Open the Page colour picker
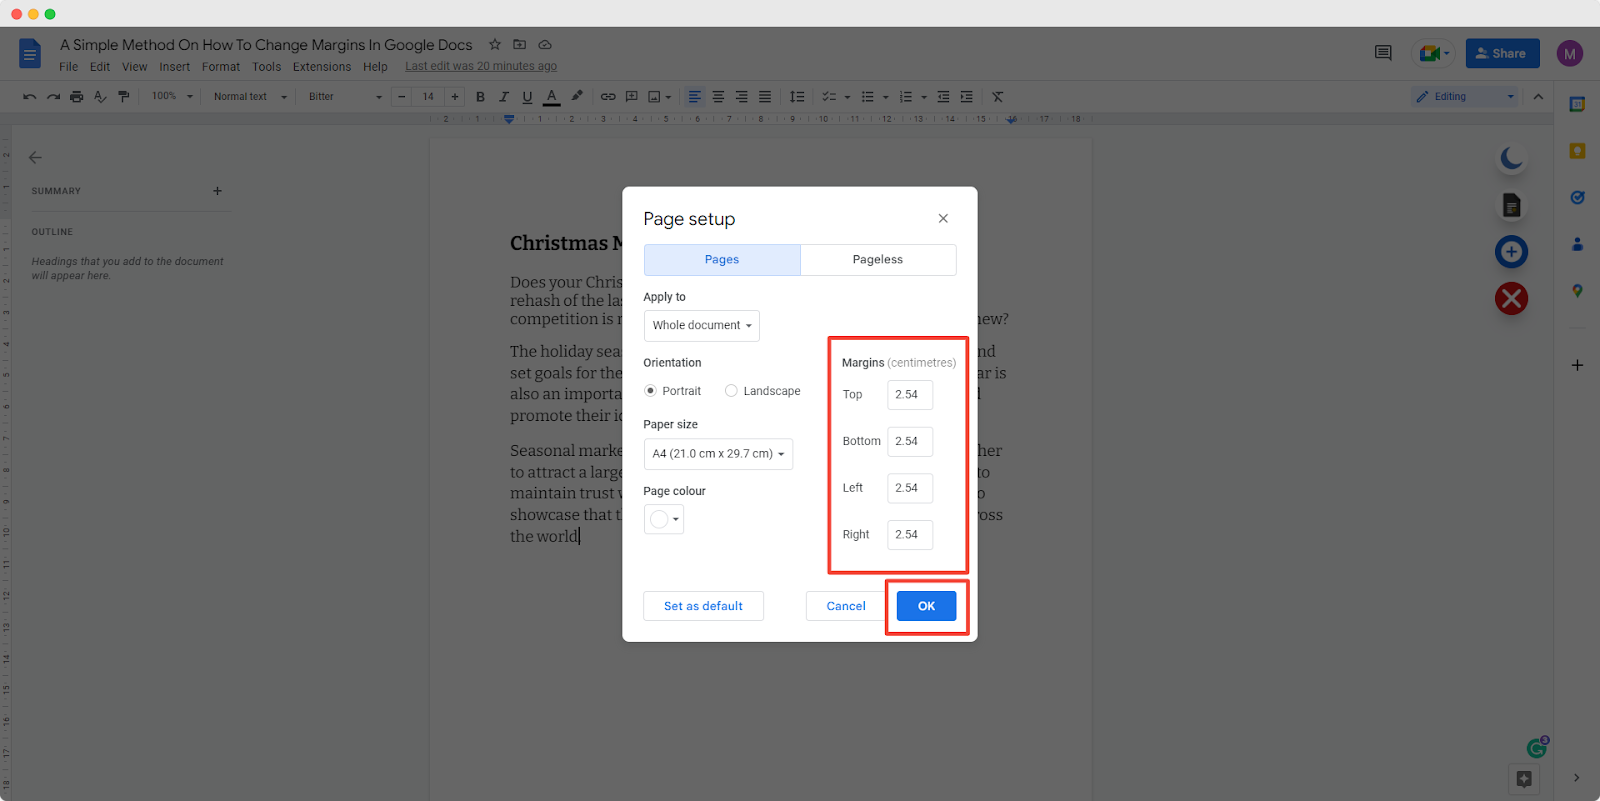The width and height of the screenshot is (1600, 801). pos(664,519)
